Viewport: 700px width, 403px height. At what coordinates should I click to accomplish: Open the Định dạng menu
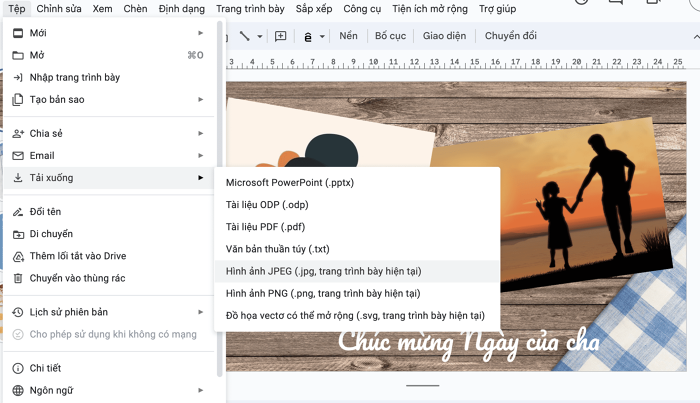tap(182, 8)
